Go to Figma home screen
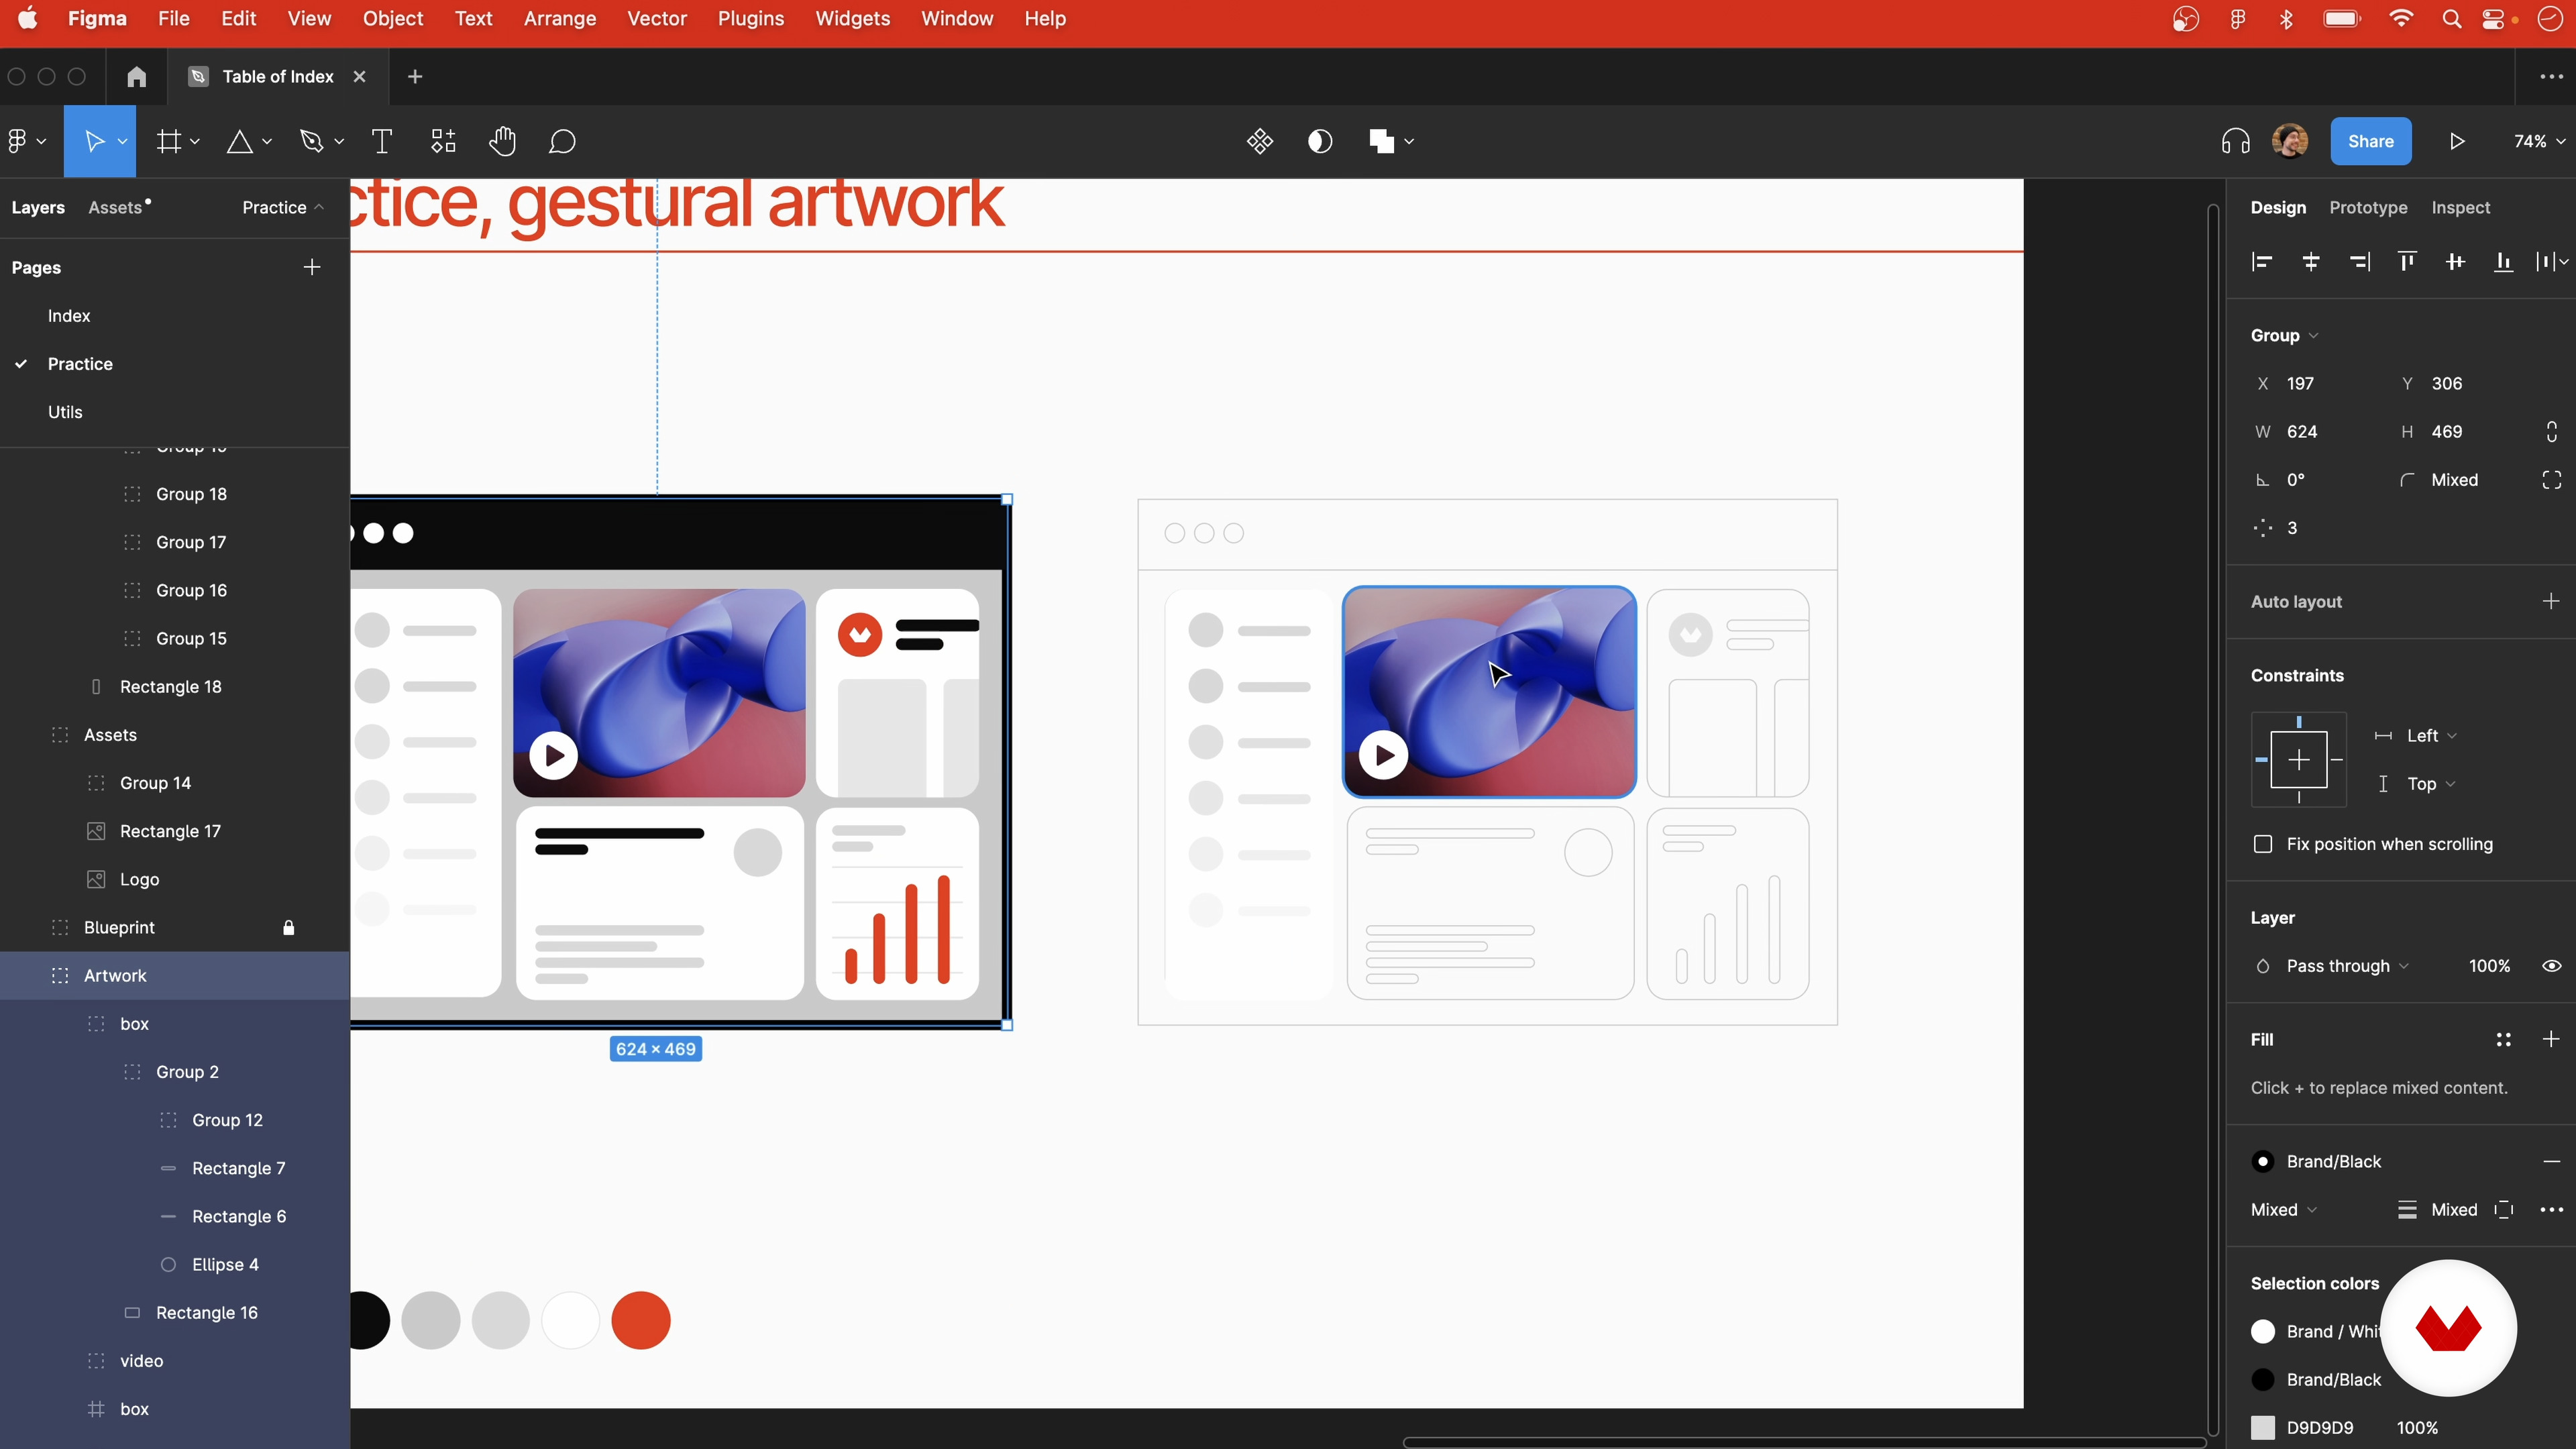Viewport: 2576px width, 1449px height. tap(137, 77)
